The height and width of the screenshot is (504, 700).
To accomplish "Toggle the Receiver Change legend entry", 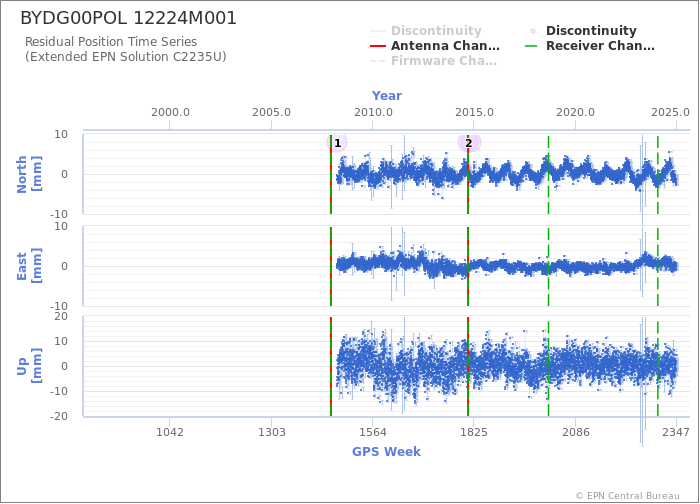I will click(x=590, y=46).
